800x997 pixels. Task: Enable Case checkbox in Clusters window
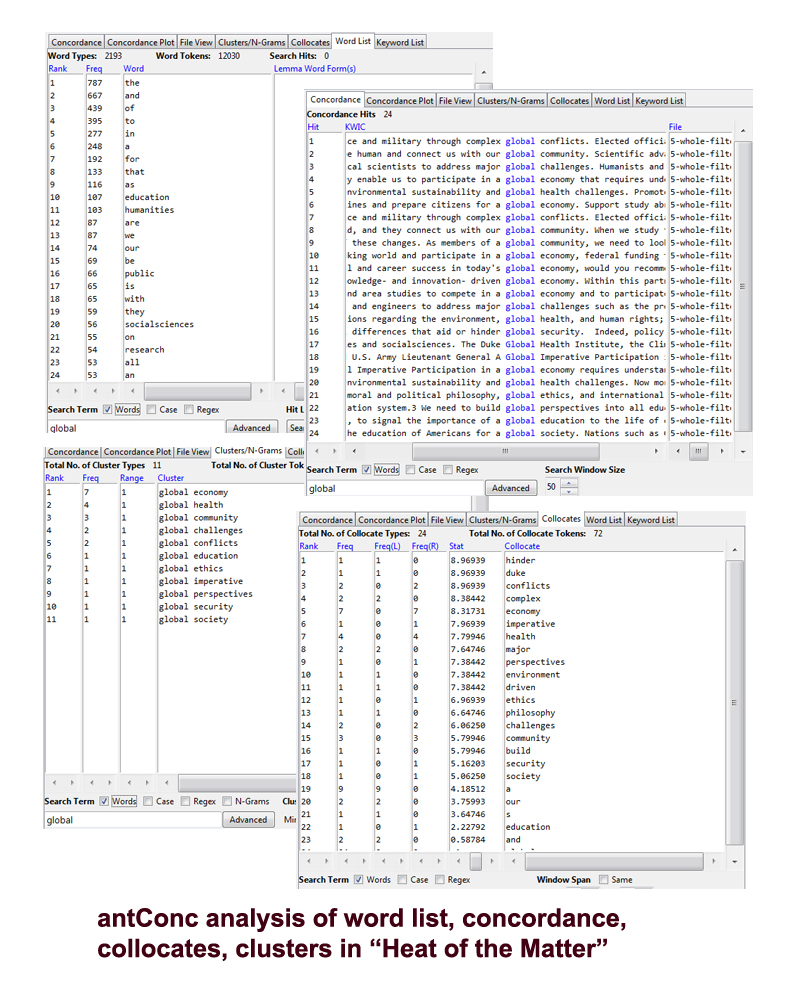148,801
